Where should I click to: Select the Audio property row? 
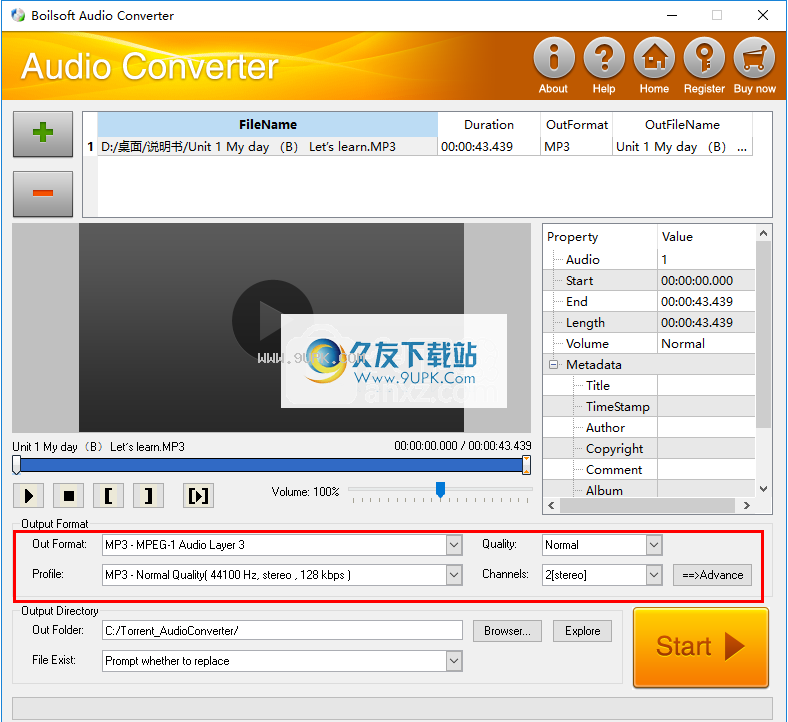point(649,259)
